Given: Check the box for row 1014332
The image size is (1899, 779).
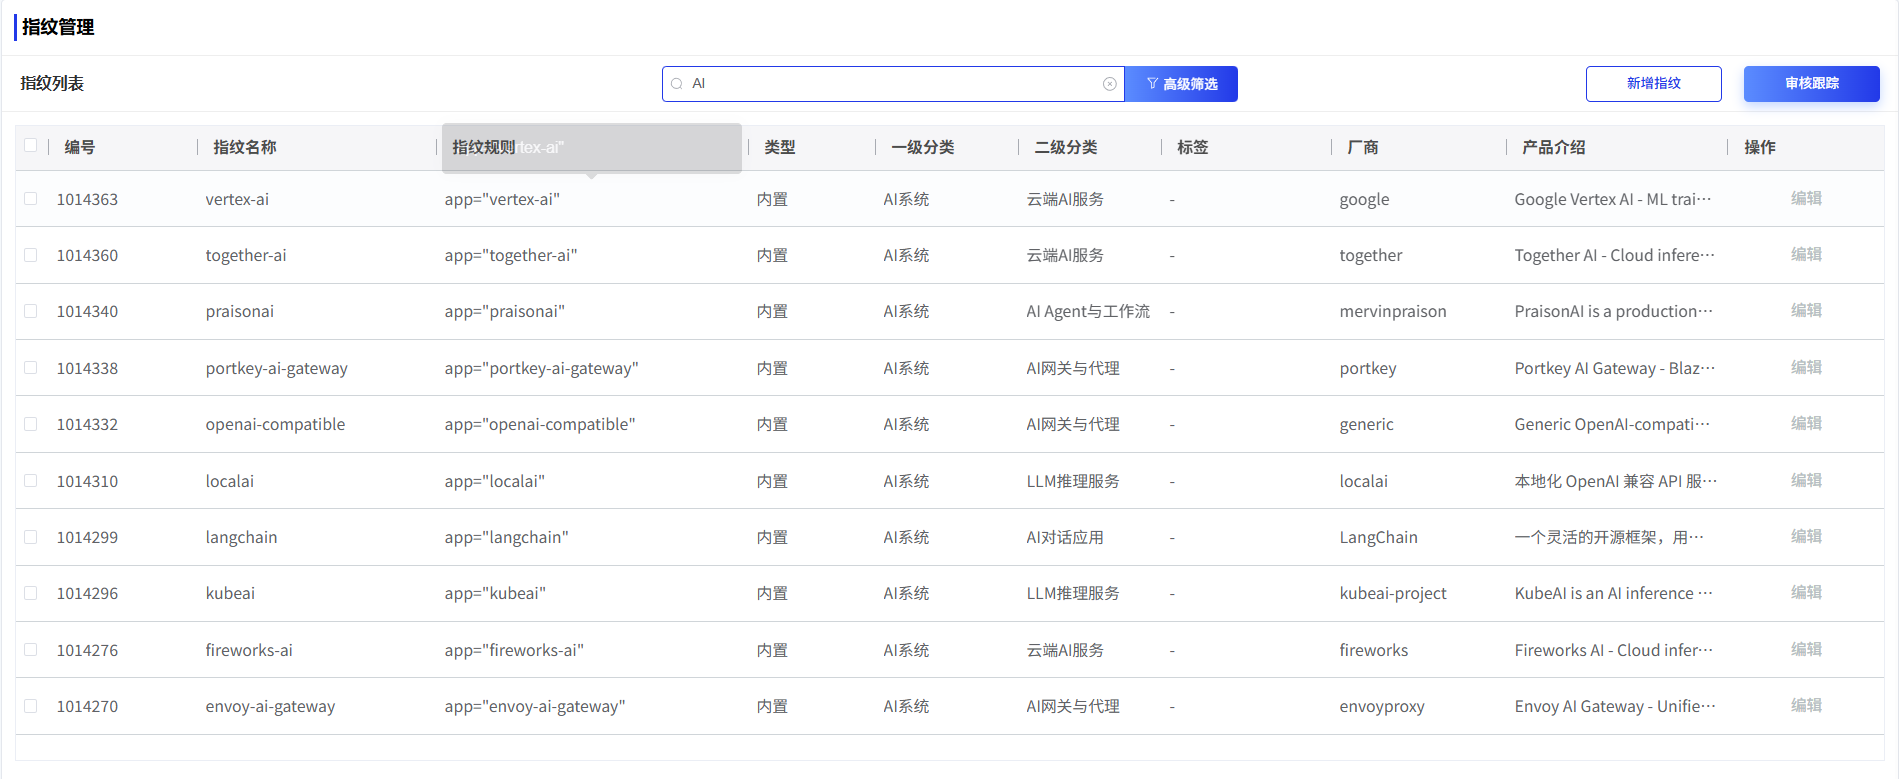Looking at the screenshot, I should [31, 424].
